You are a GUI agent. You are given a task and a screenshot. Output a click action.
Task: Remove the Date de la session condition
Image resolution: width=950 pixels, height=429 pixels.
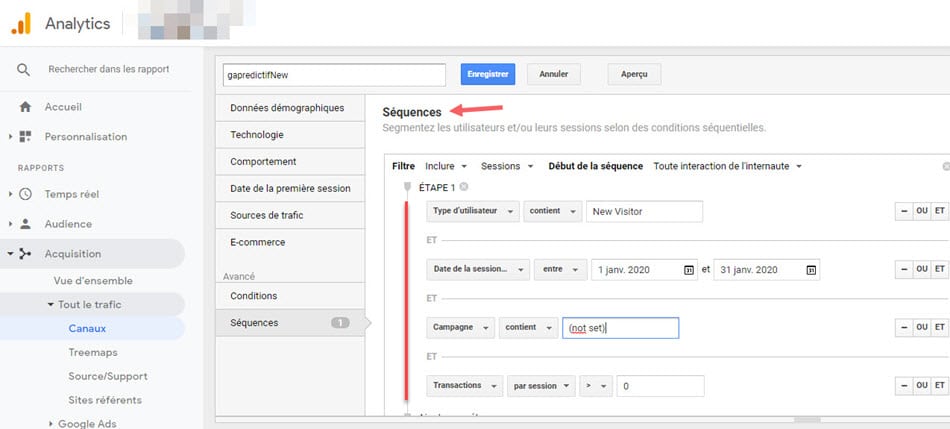pyautogui.click(x=904, y=269)
